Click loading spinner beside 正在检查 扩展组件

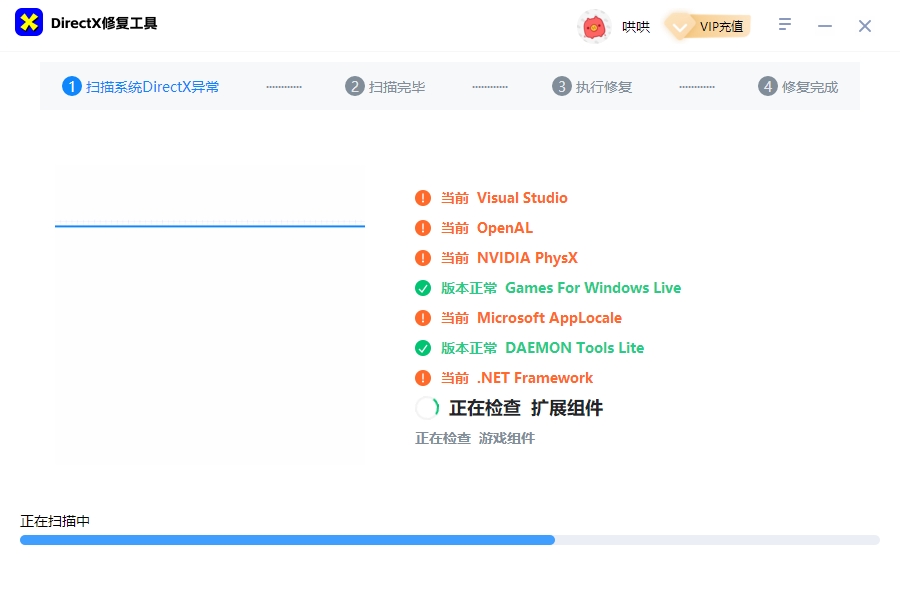427,408
